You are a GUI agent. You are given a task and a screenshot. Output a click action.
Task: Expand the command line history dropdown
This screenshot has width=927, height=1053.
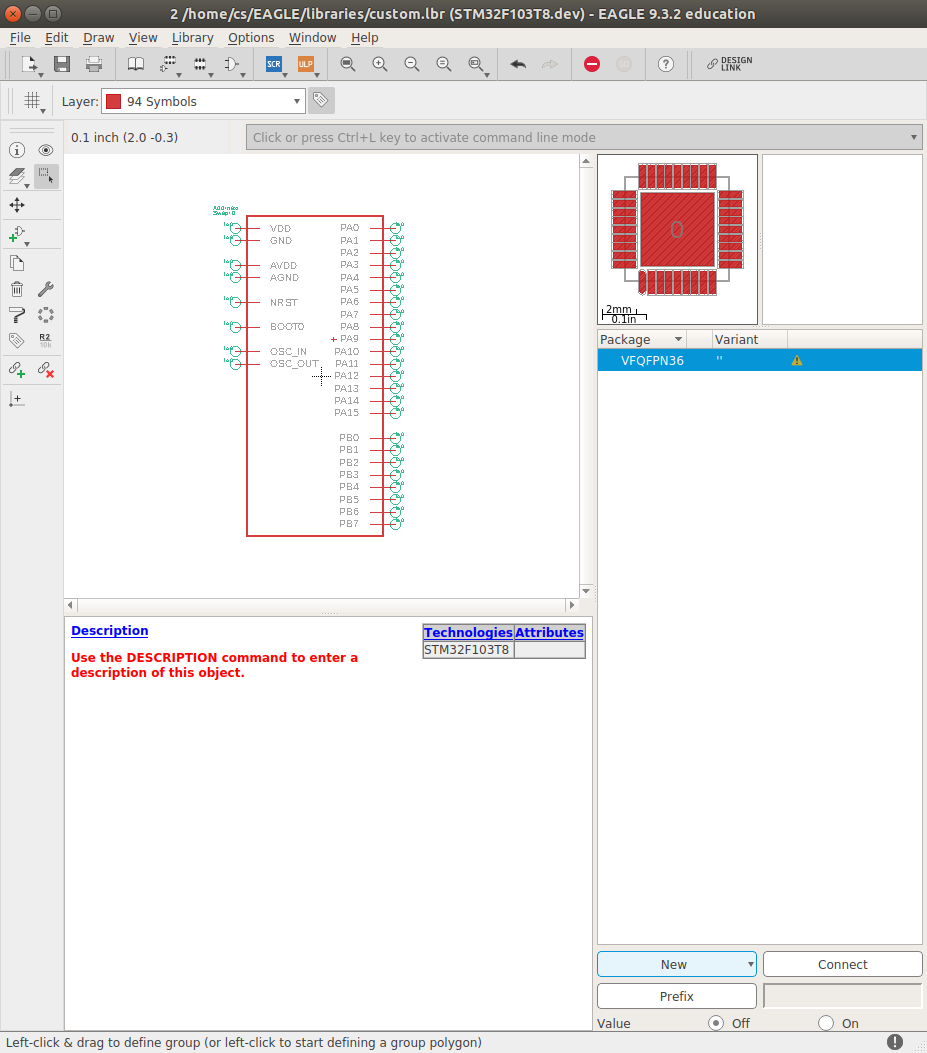[x=914, y=137]
